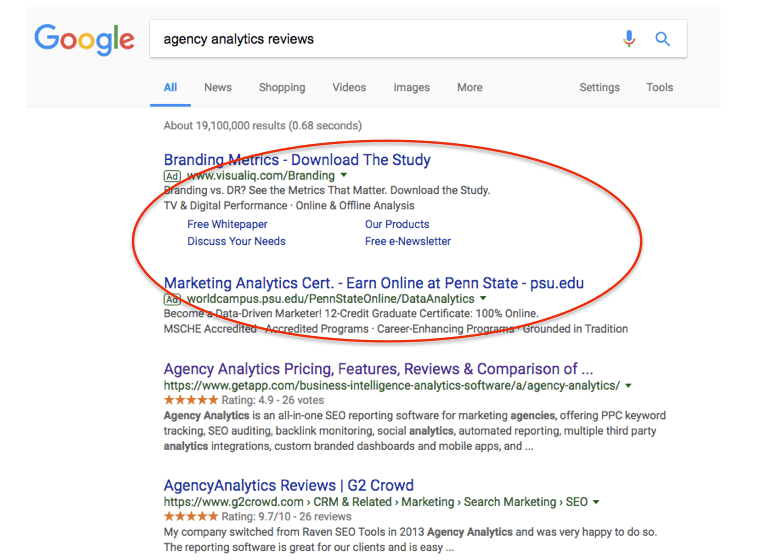Screen dimensions: 784x560
Task: Click the Ad badge beside www.visualiq.com/Branding
Action: [x=172, y=176]
